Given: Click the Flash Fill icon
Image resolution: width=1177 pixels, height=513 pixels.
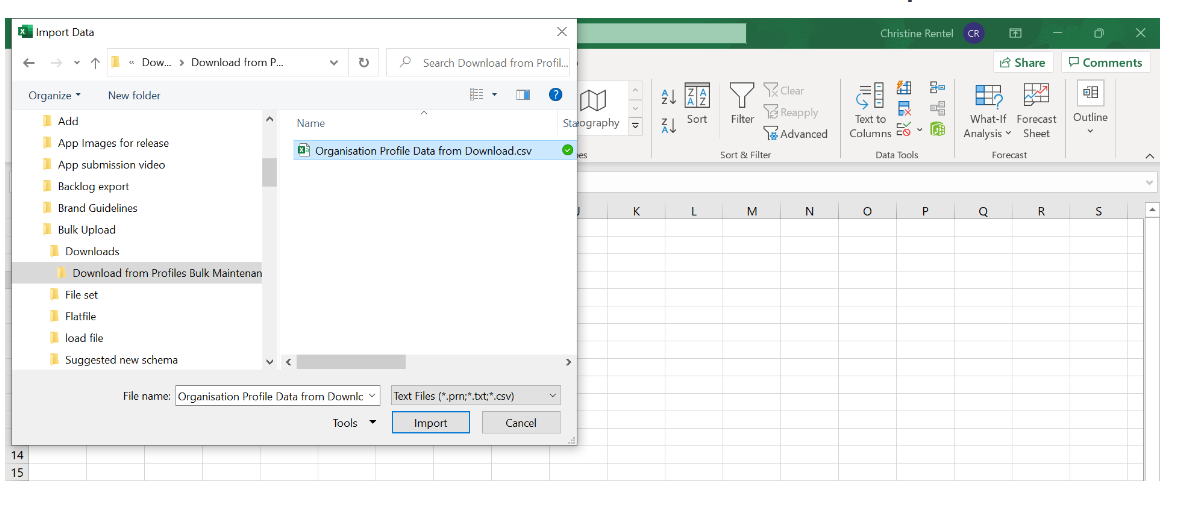Looking at the screenshot, I should [905, 89].
